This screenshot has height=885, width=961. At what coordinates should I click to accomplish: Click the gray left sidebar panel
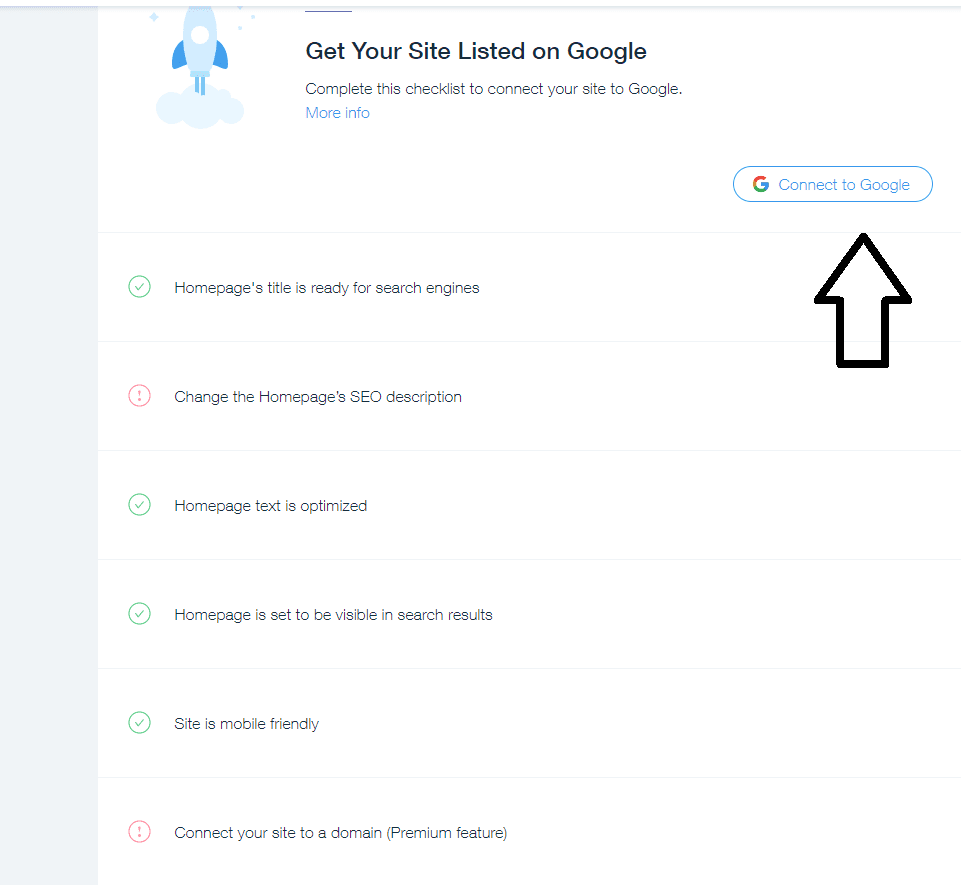tap(48, 450)
